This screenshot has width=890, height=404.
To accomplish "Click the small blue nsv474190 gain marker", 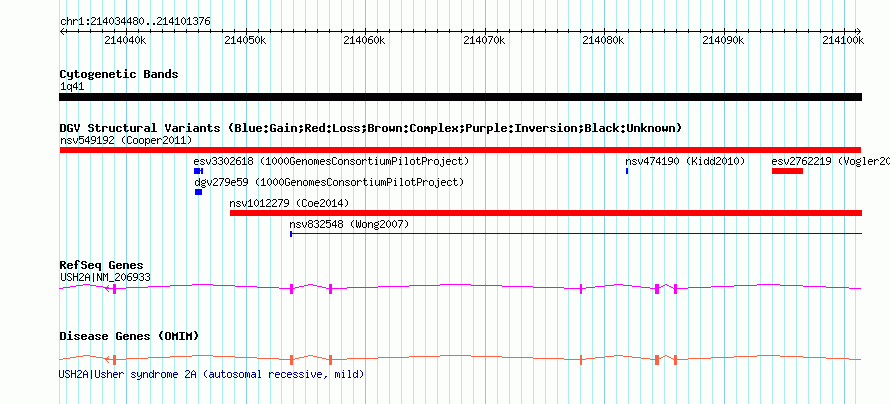I will point(627,171).
